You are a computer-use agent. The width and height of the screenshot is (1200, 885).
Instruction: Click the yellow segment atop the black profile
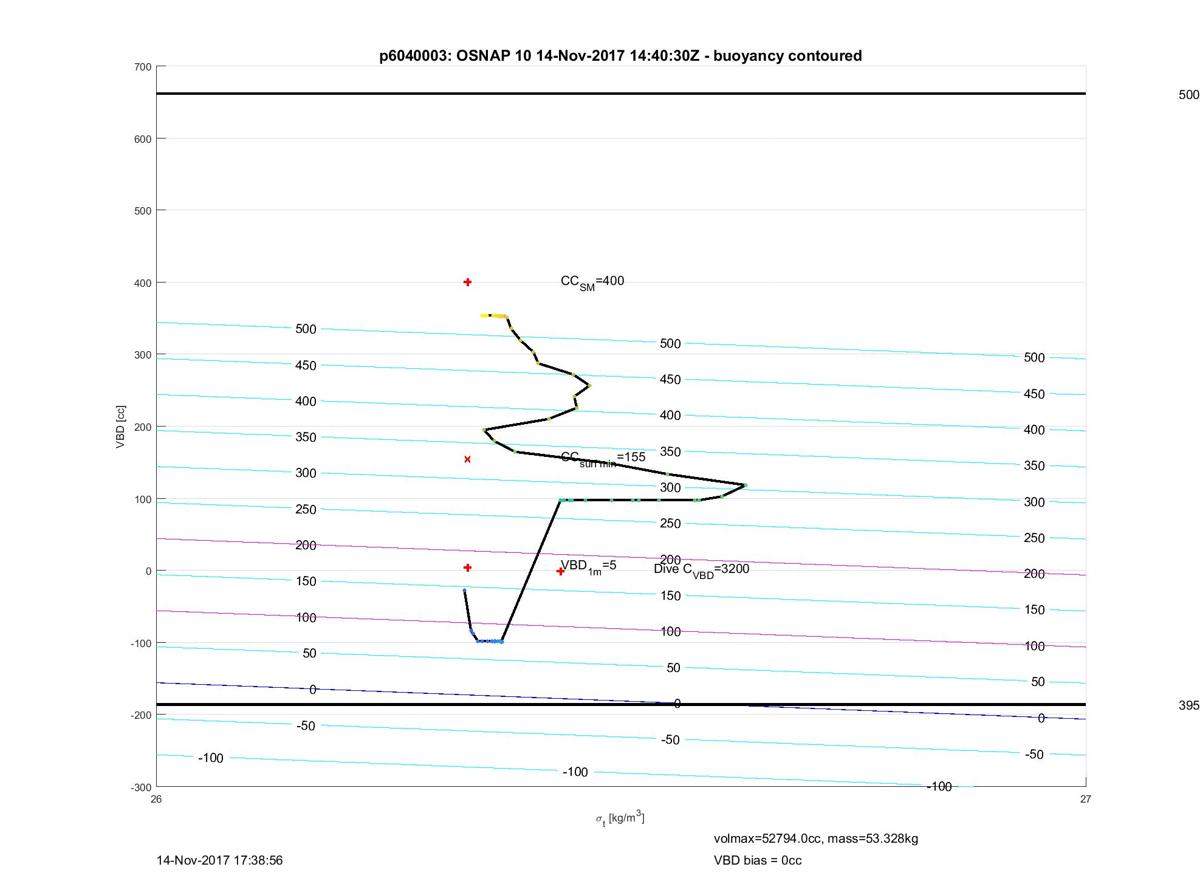[x=494, y=315]
